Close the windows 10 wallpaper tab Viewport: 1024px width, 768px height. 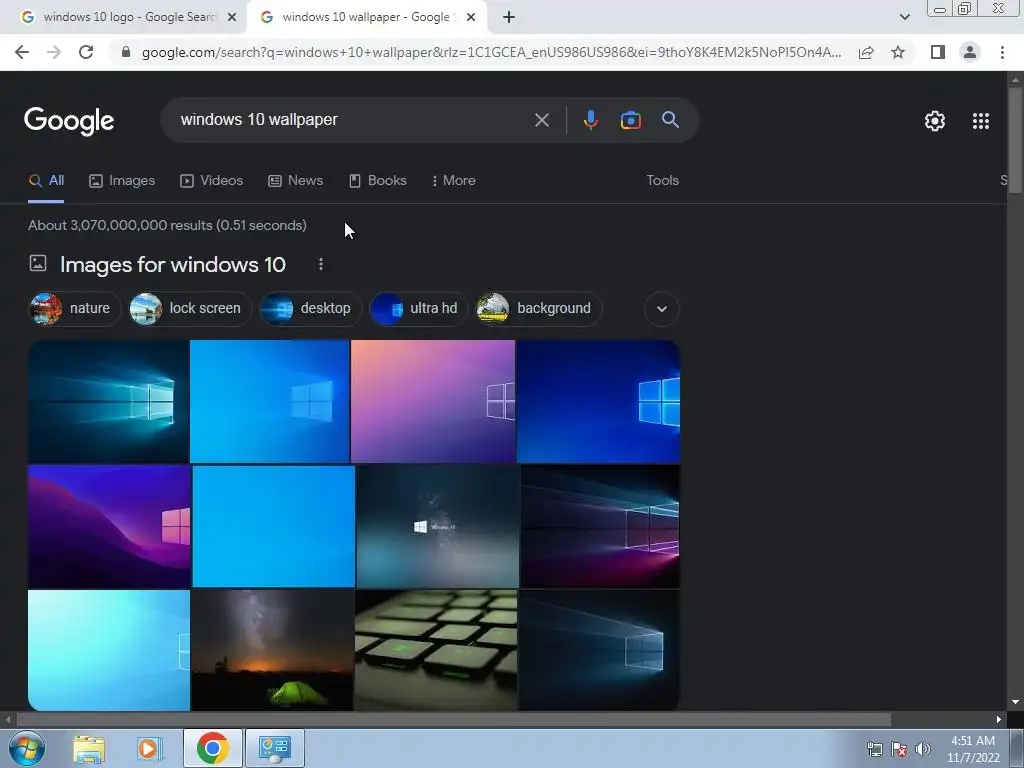coord(471,18)
